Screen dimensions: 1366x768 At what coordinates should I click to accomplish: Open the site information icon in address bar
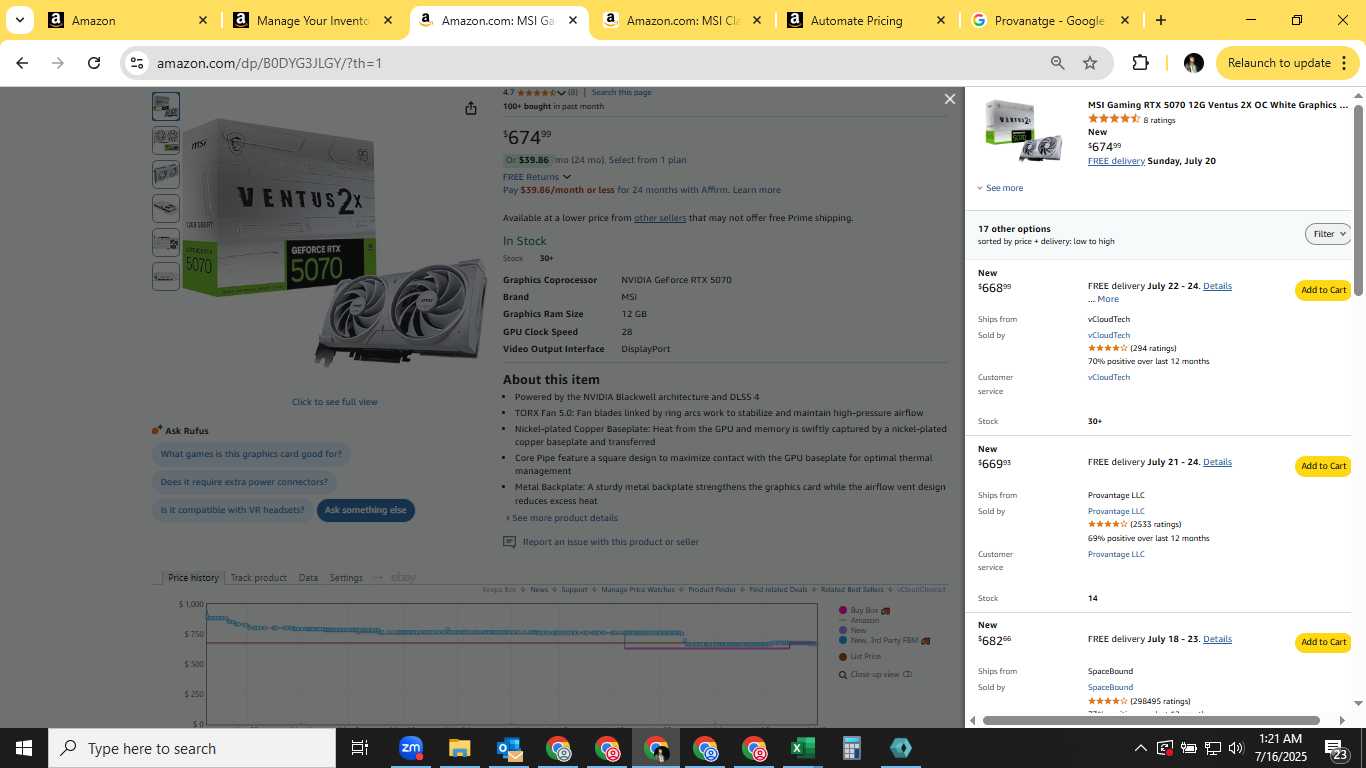137,63
